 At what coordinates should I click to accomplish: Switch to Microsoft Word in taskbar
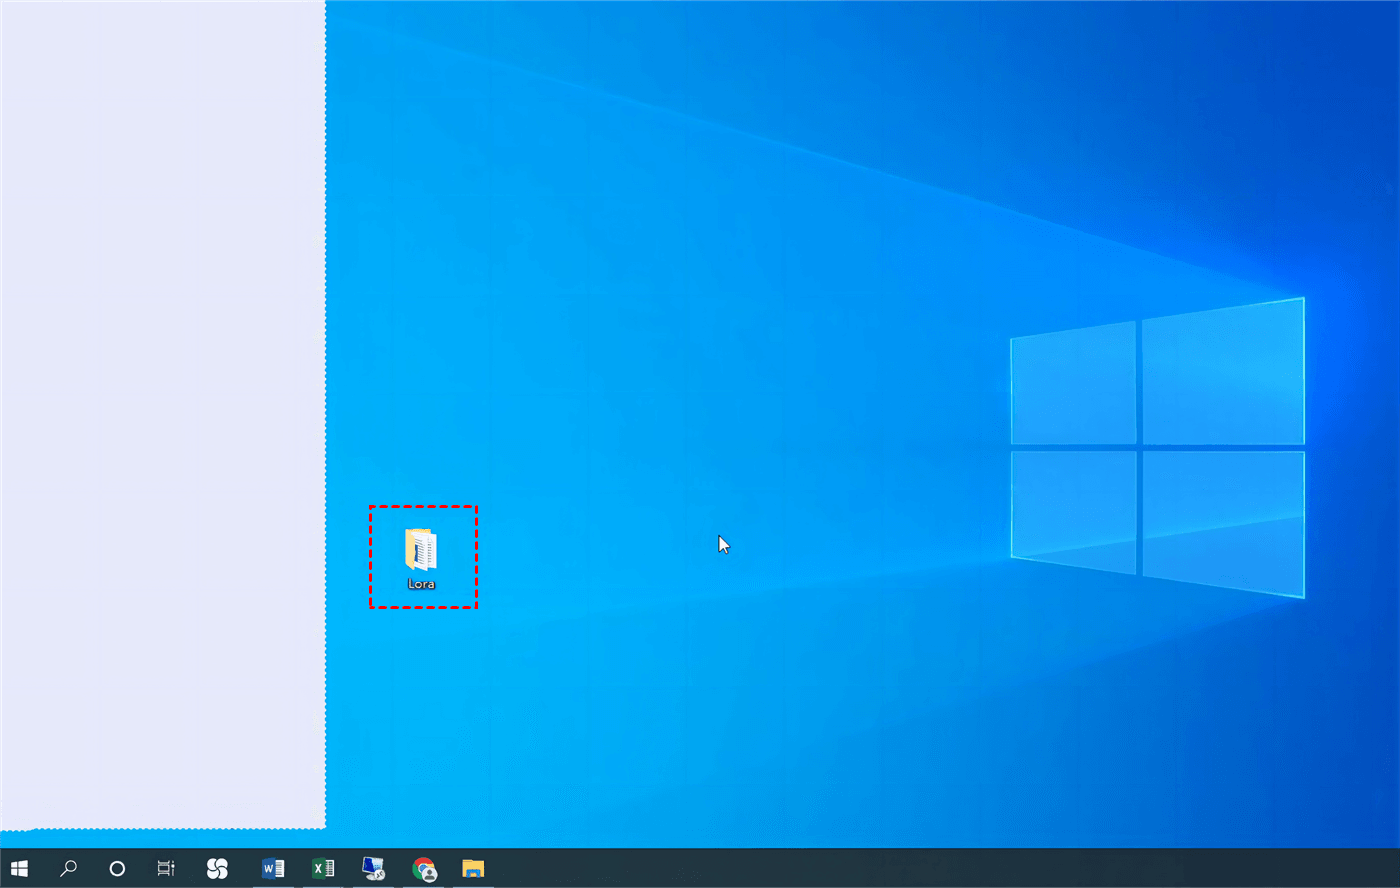click(272, 868)
